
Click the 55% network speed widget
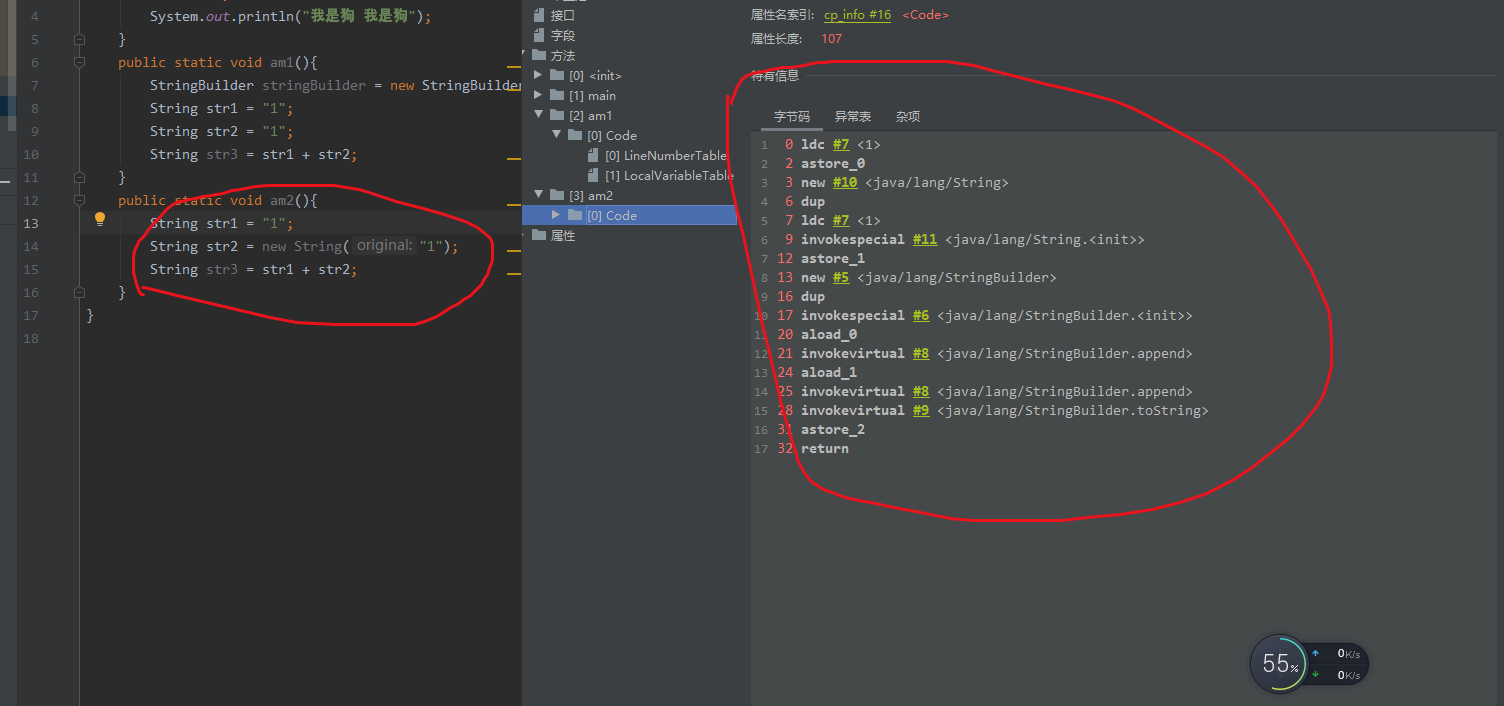coord(1309,663)
